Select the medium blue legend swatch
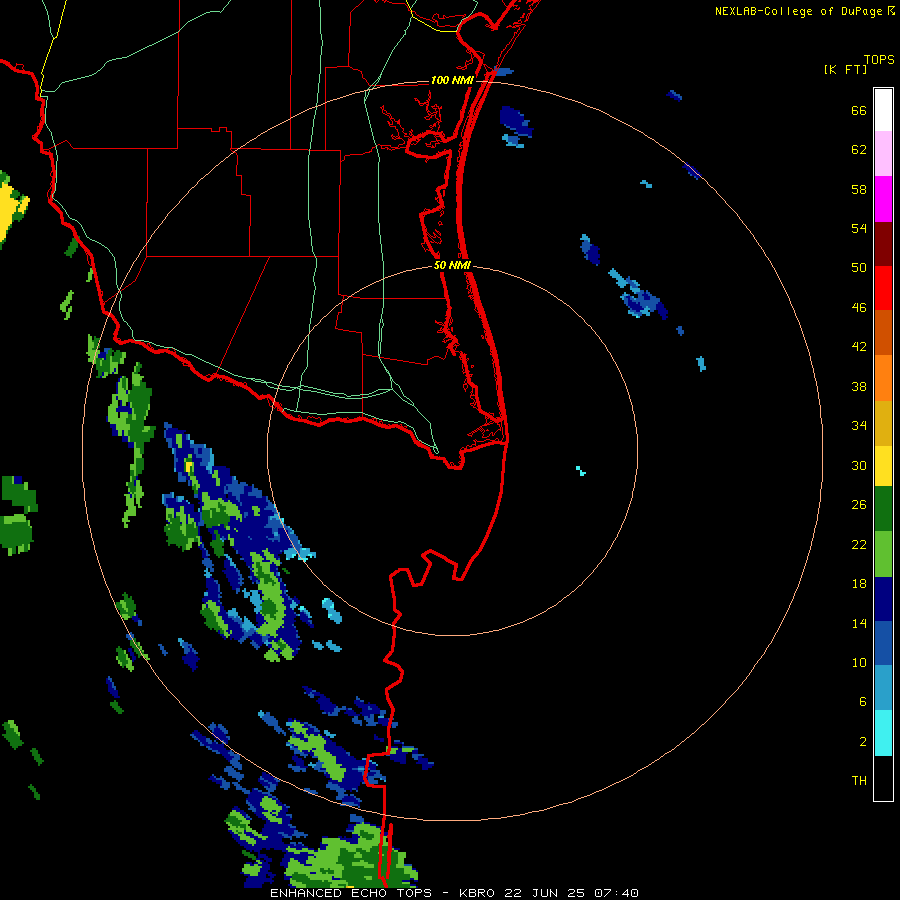 tap(883, 643)
